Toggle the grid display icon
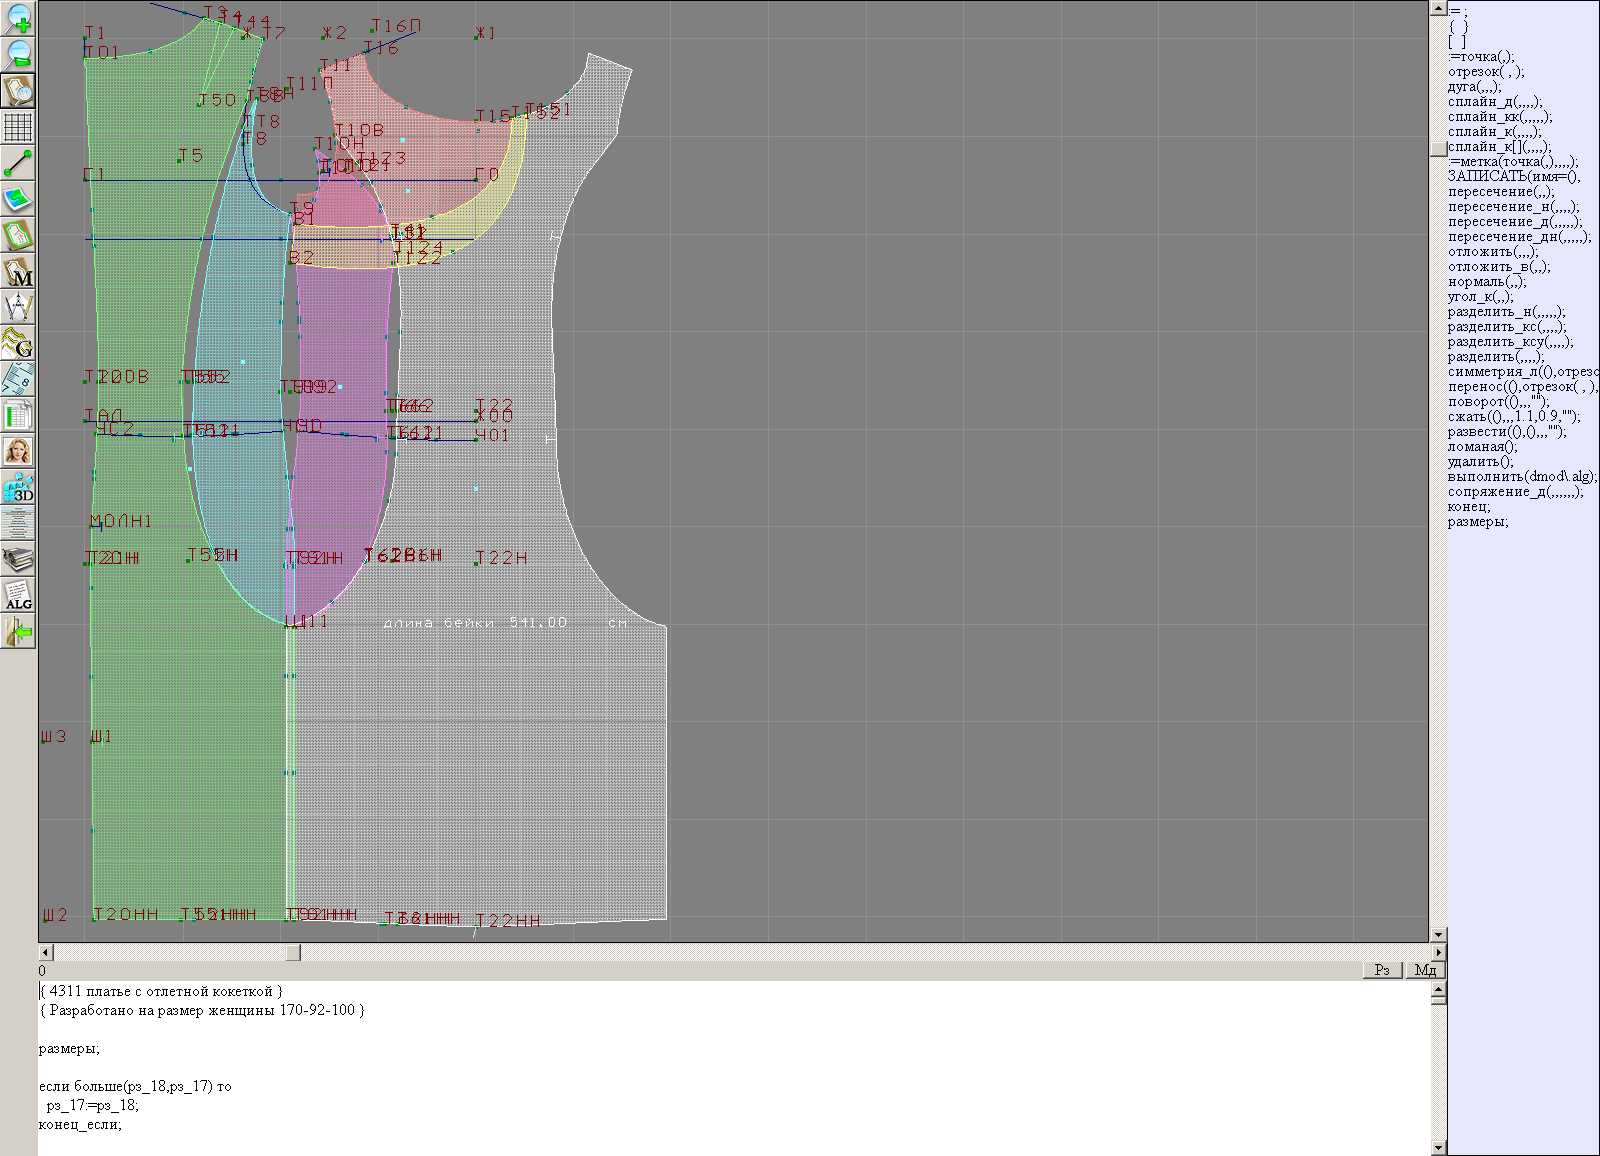Screen dimensions: 1600x1156 point(18,127)
